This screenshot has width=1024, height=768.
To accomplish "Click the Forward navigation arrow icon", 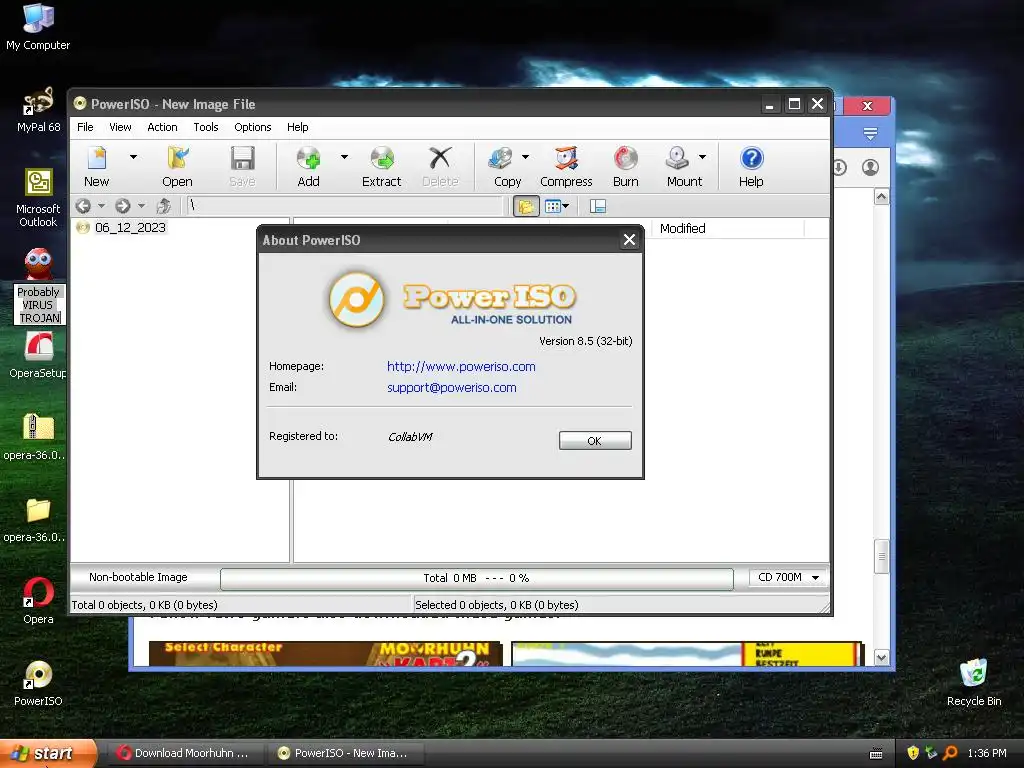I will pyautogui.click(x=122, y=206).
